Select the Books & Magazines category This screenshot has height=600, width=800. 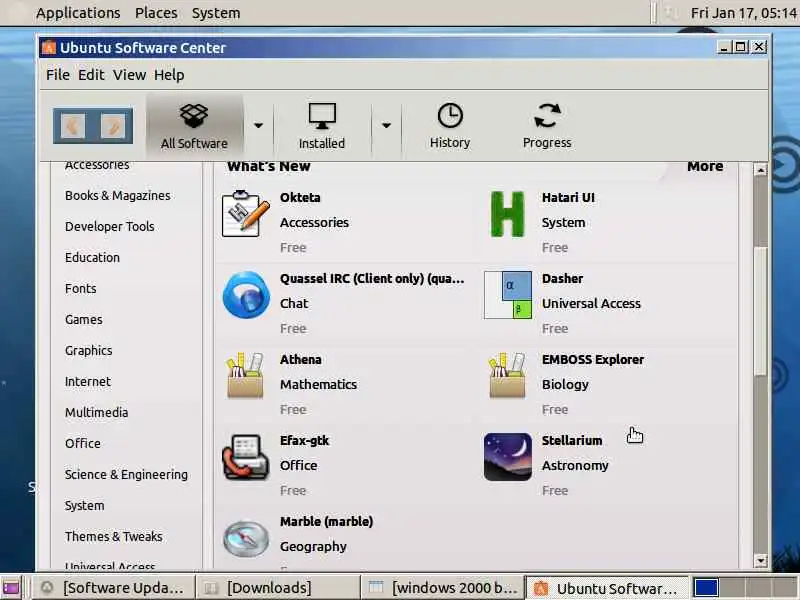tap(118, 196)
